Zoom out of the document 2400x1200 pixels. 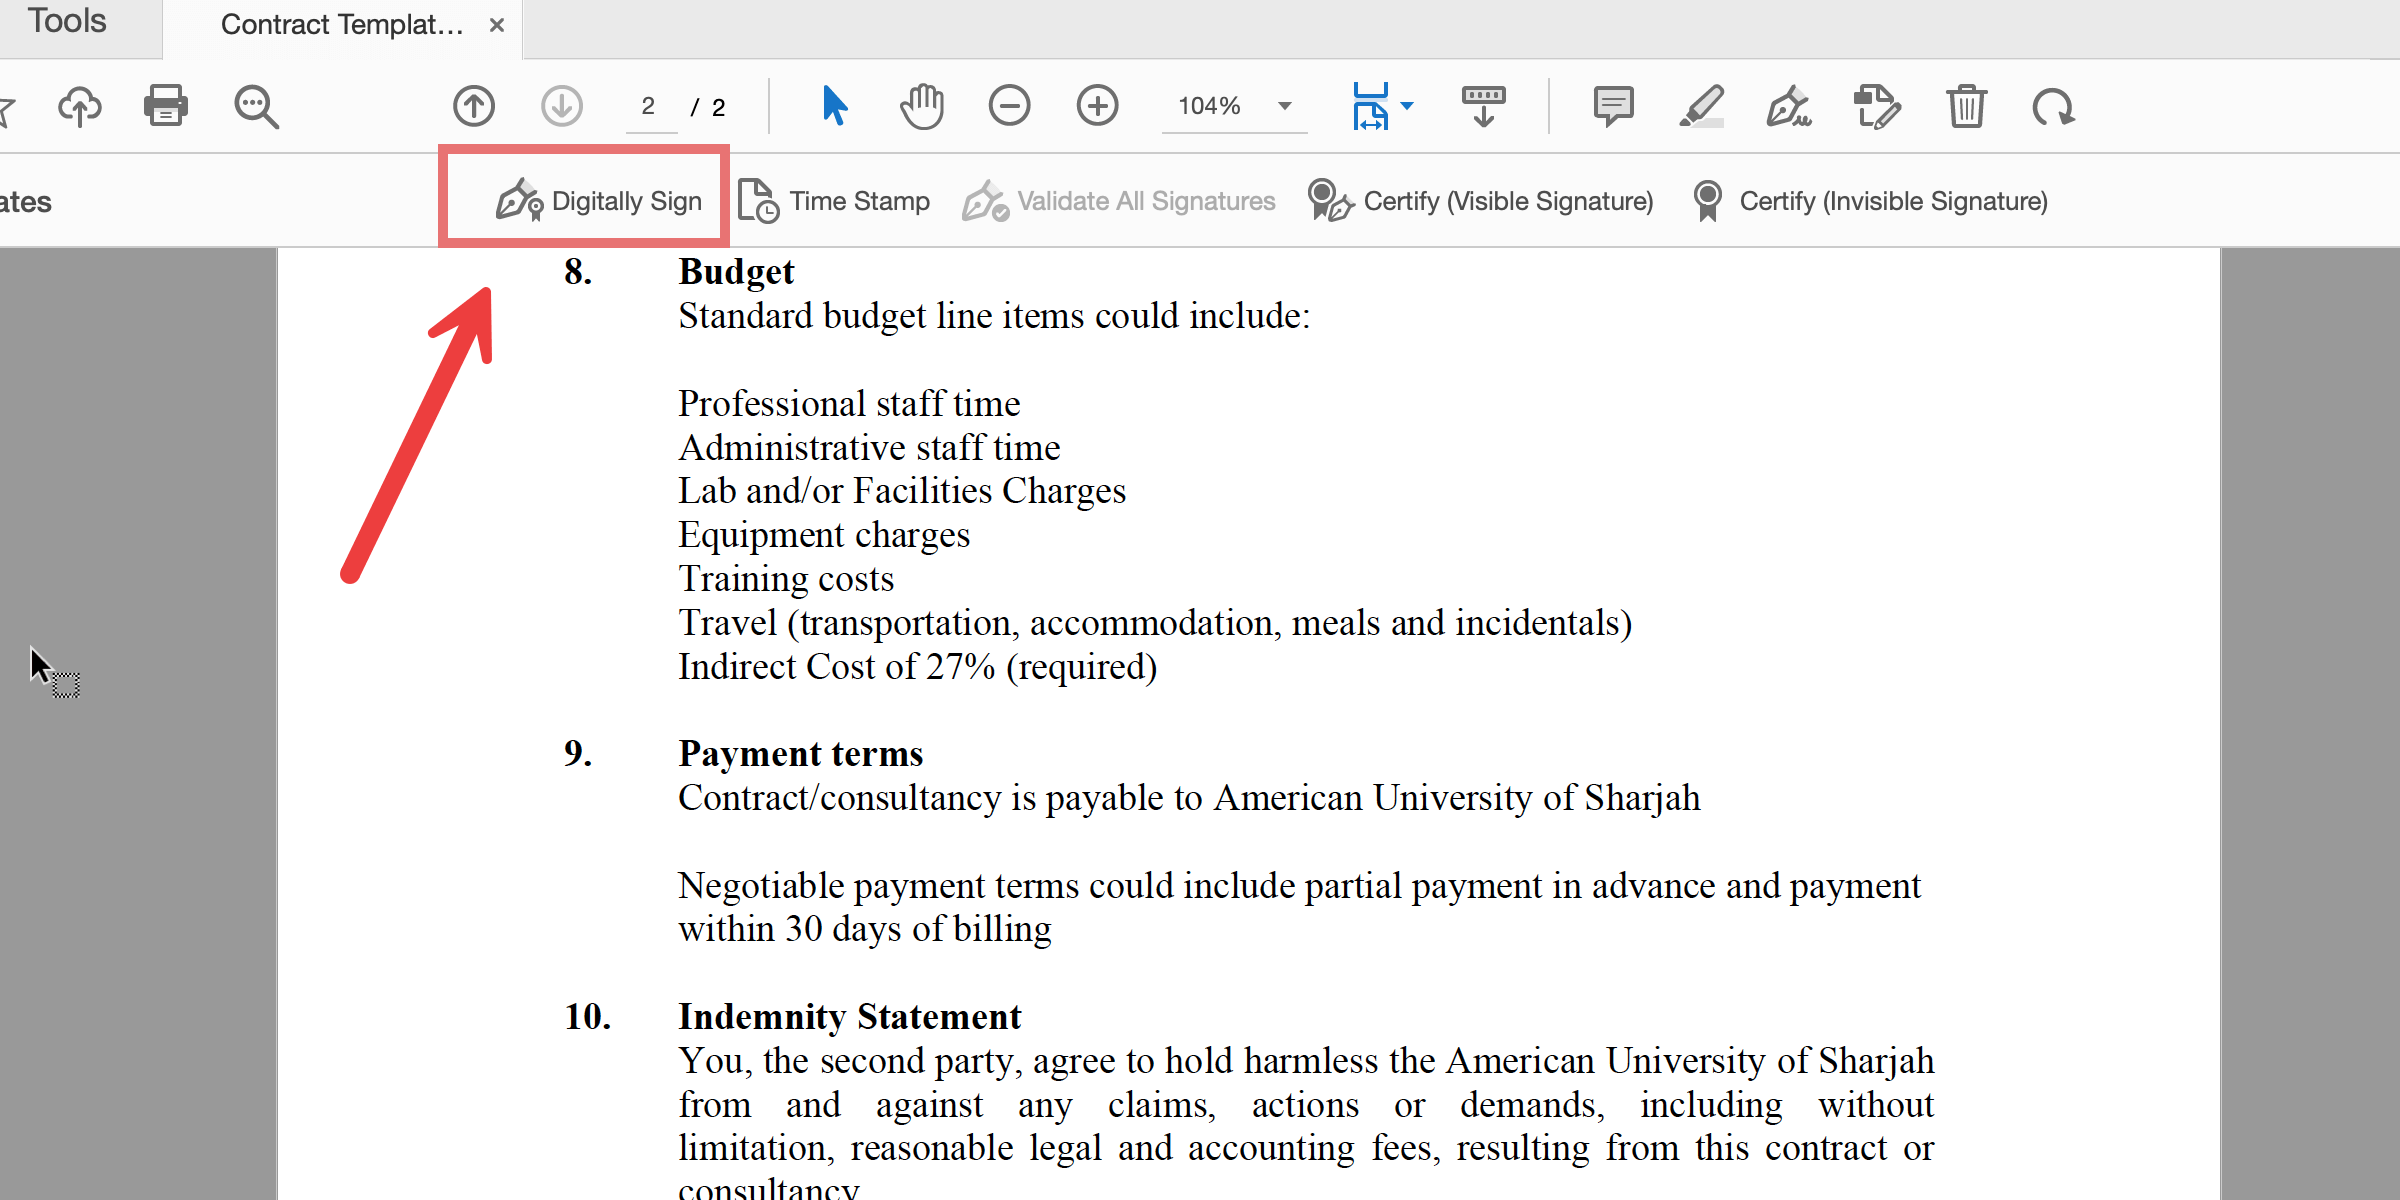click(1009, 105)
